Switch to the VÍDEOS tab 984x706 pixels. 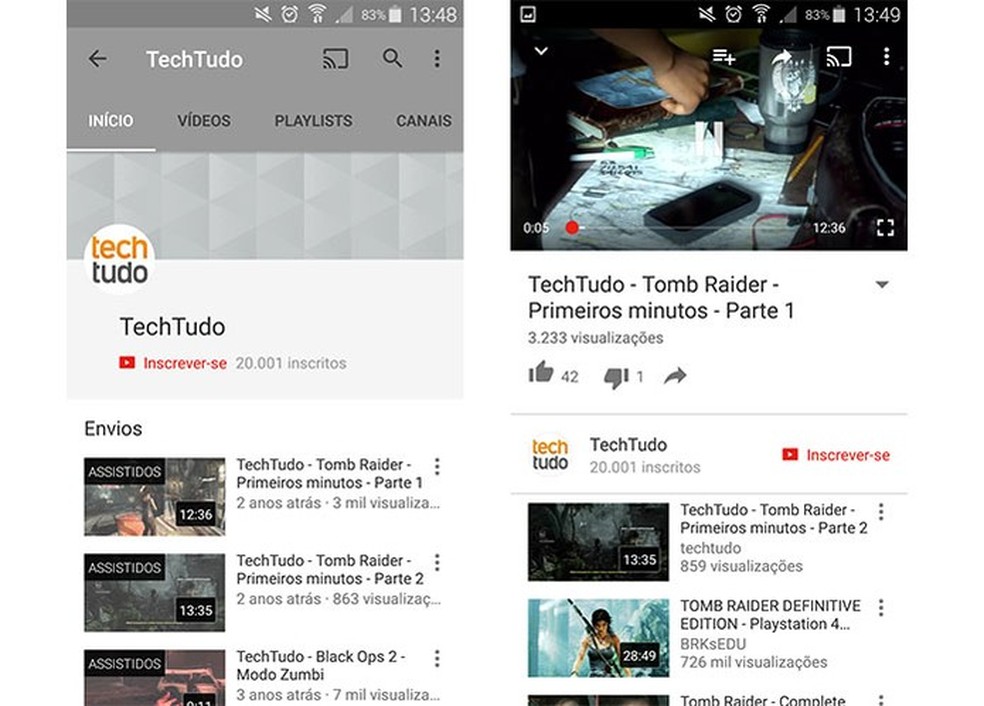(x=204, y=120)
